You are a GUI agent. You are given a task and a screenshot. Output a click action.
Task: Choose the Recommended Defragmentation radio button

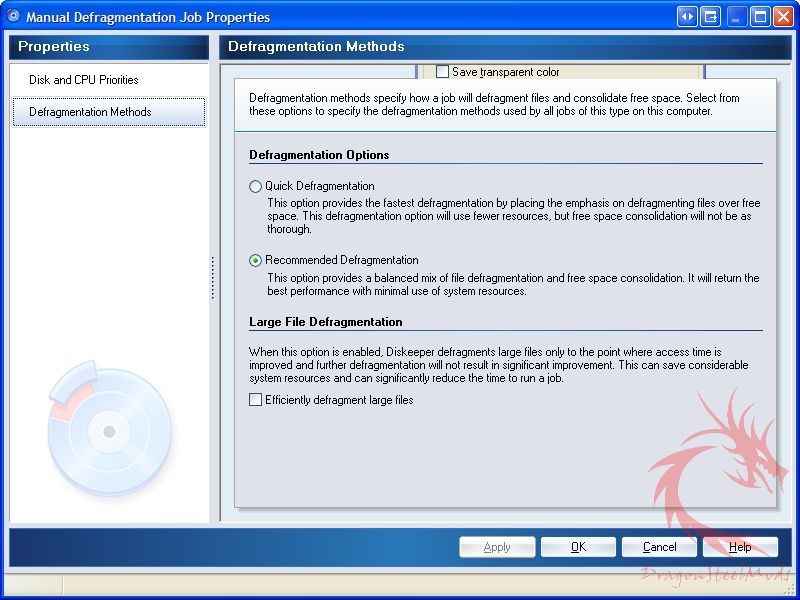[256, 260]
